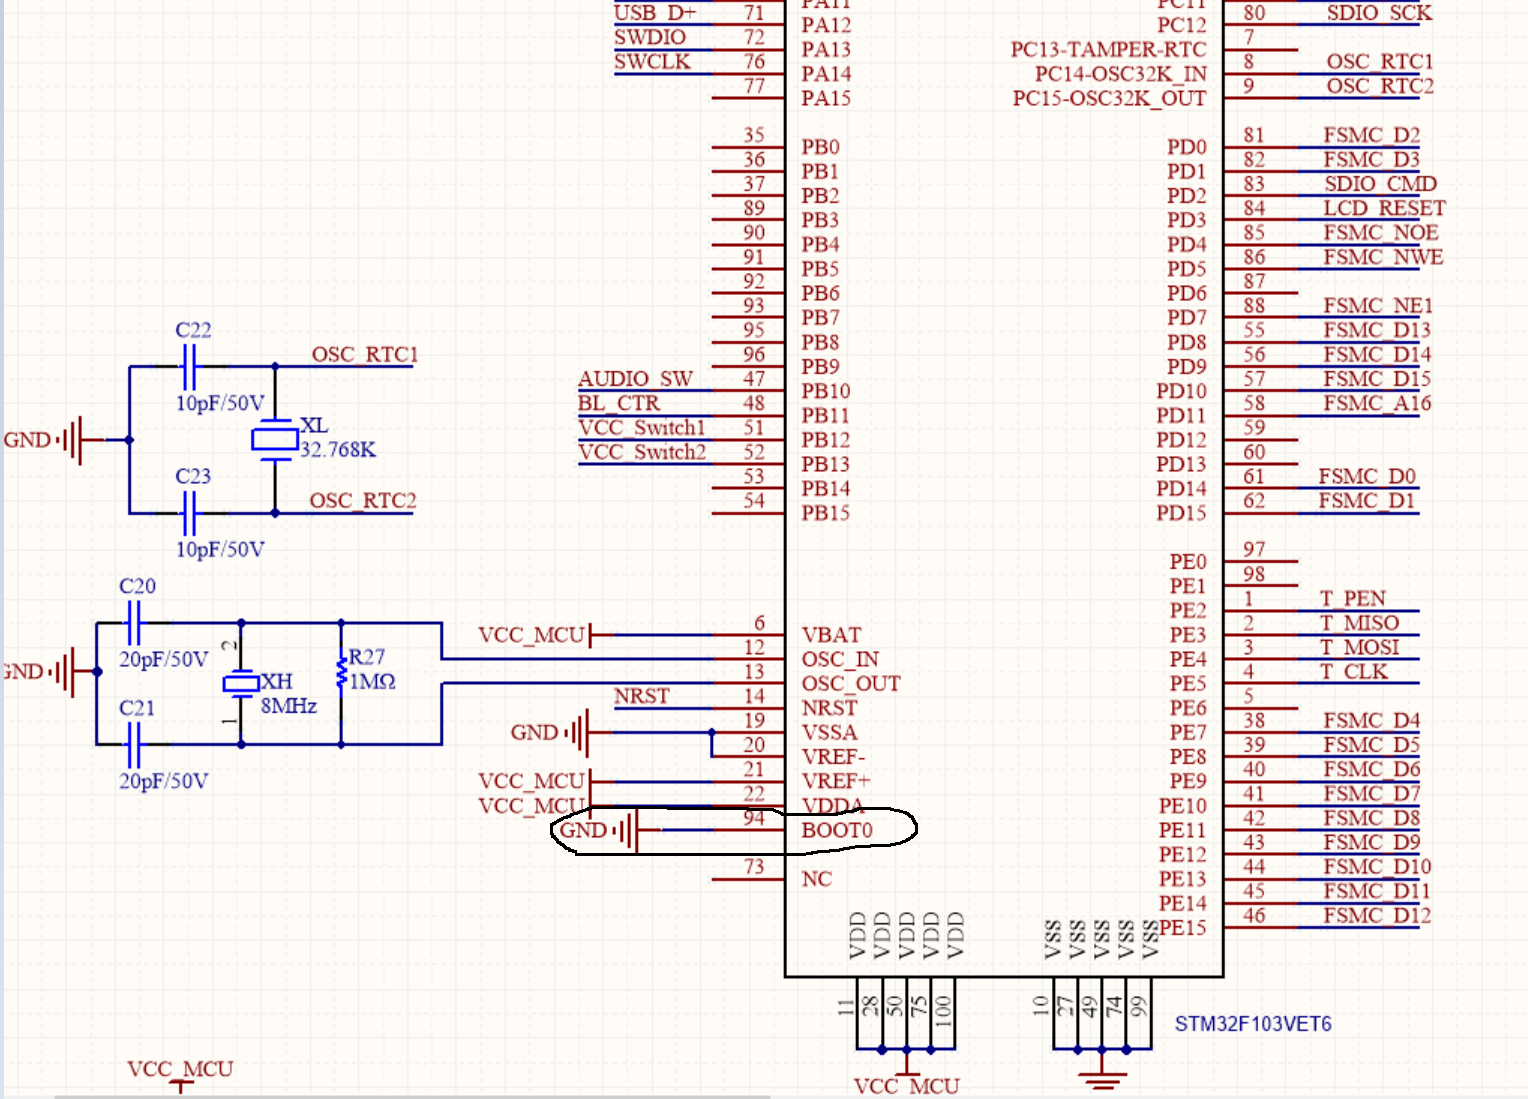Click the OSC_RTC1 net label near C22
The width and height of the screenshot is (1528, 1099).
pos(365,354)
